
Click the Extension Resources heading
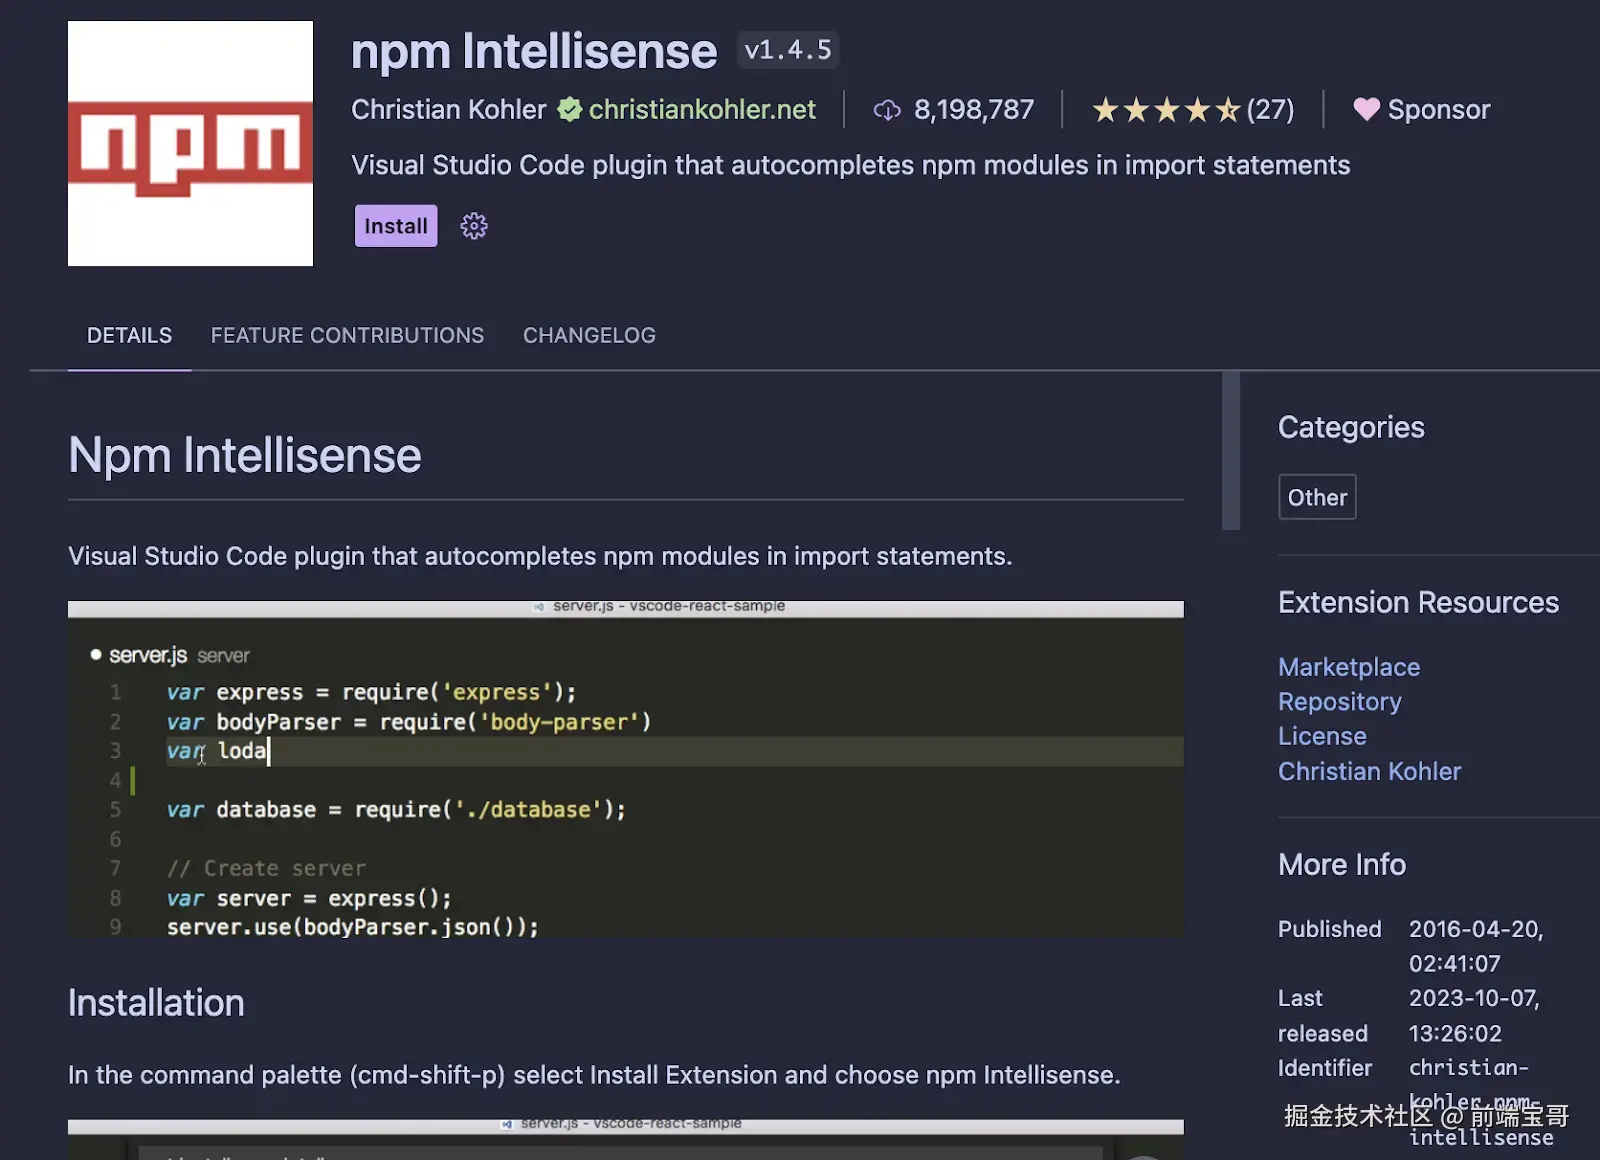1418,602
